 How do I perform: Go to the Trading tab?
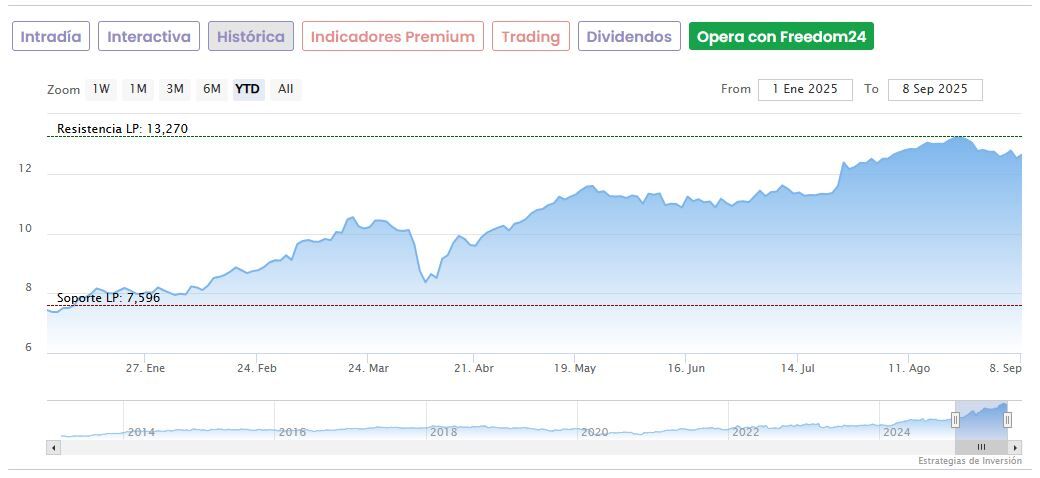(530, 37)
